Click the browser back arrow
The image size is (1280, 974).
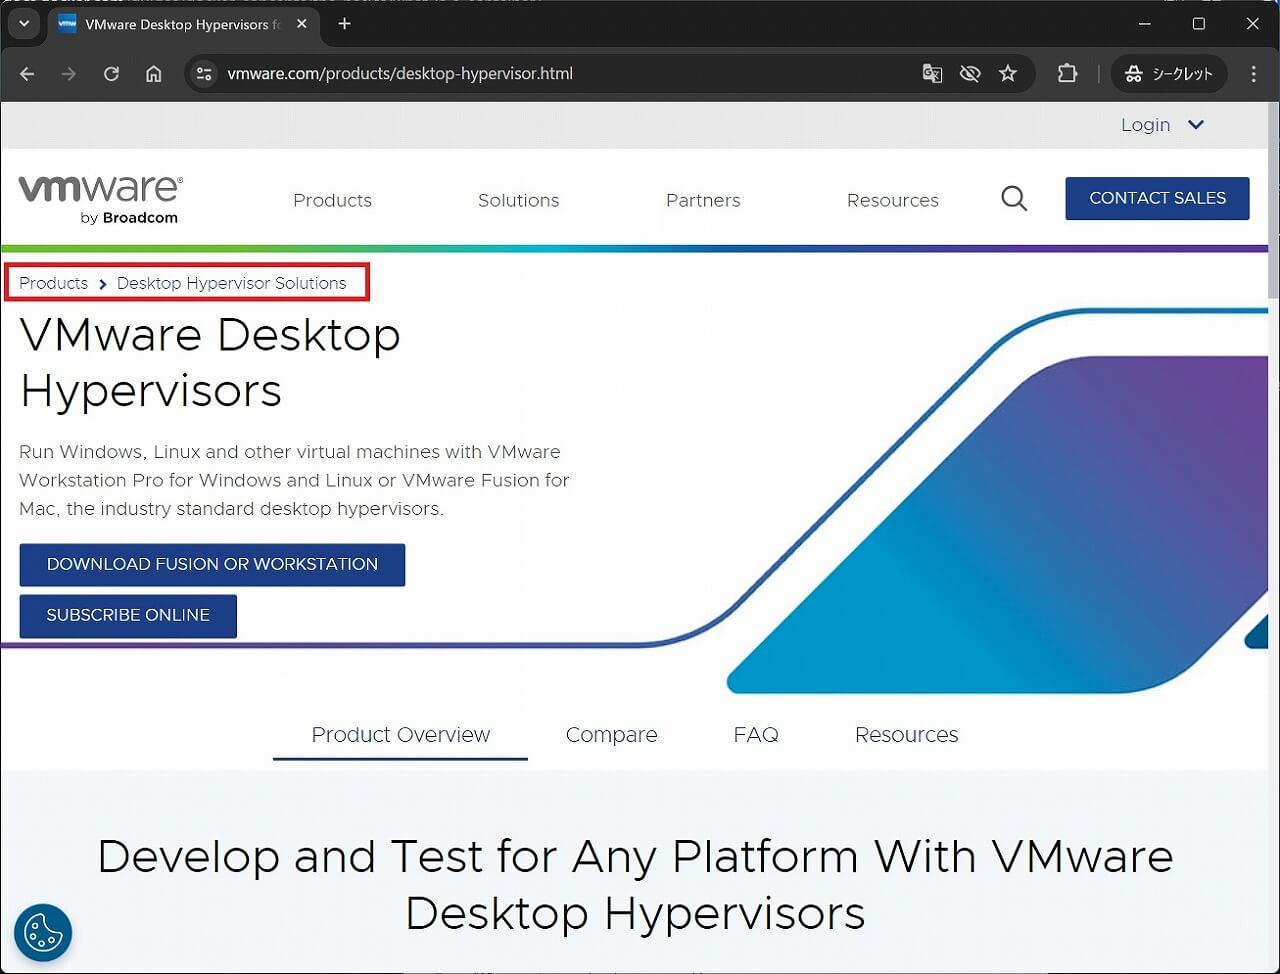tap(27, 74)
